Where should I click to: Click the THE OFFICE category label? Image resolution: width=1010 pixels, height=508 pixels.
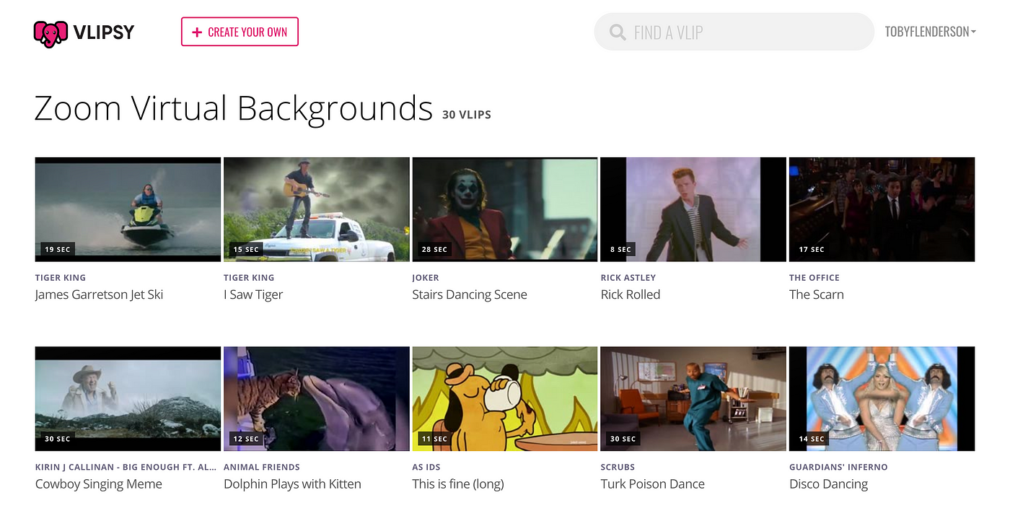click(814, 278)
